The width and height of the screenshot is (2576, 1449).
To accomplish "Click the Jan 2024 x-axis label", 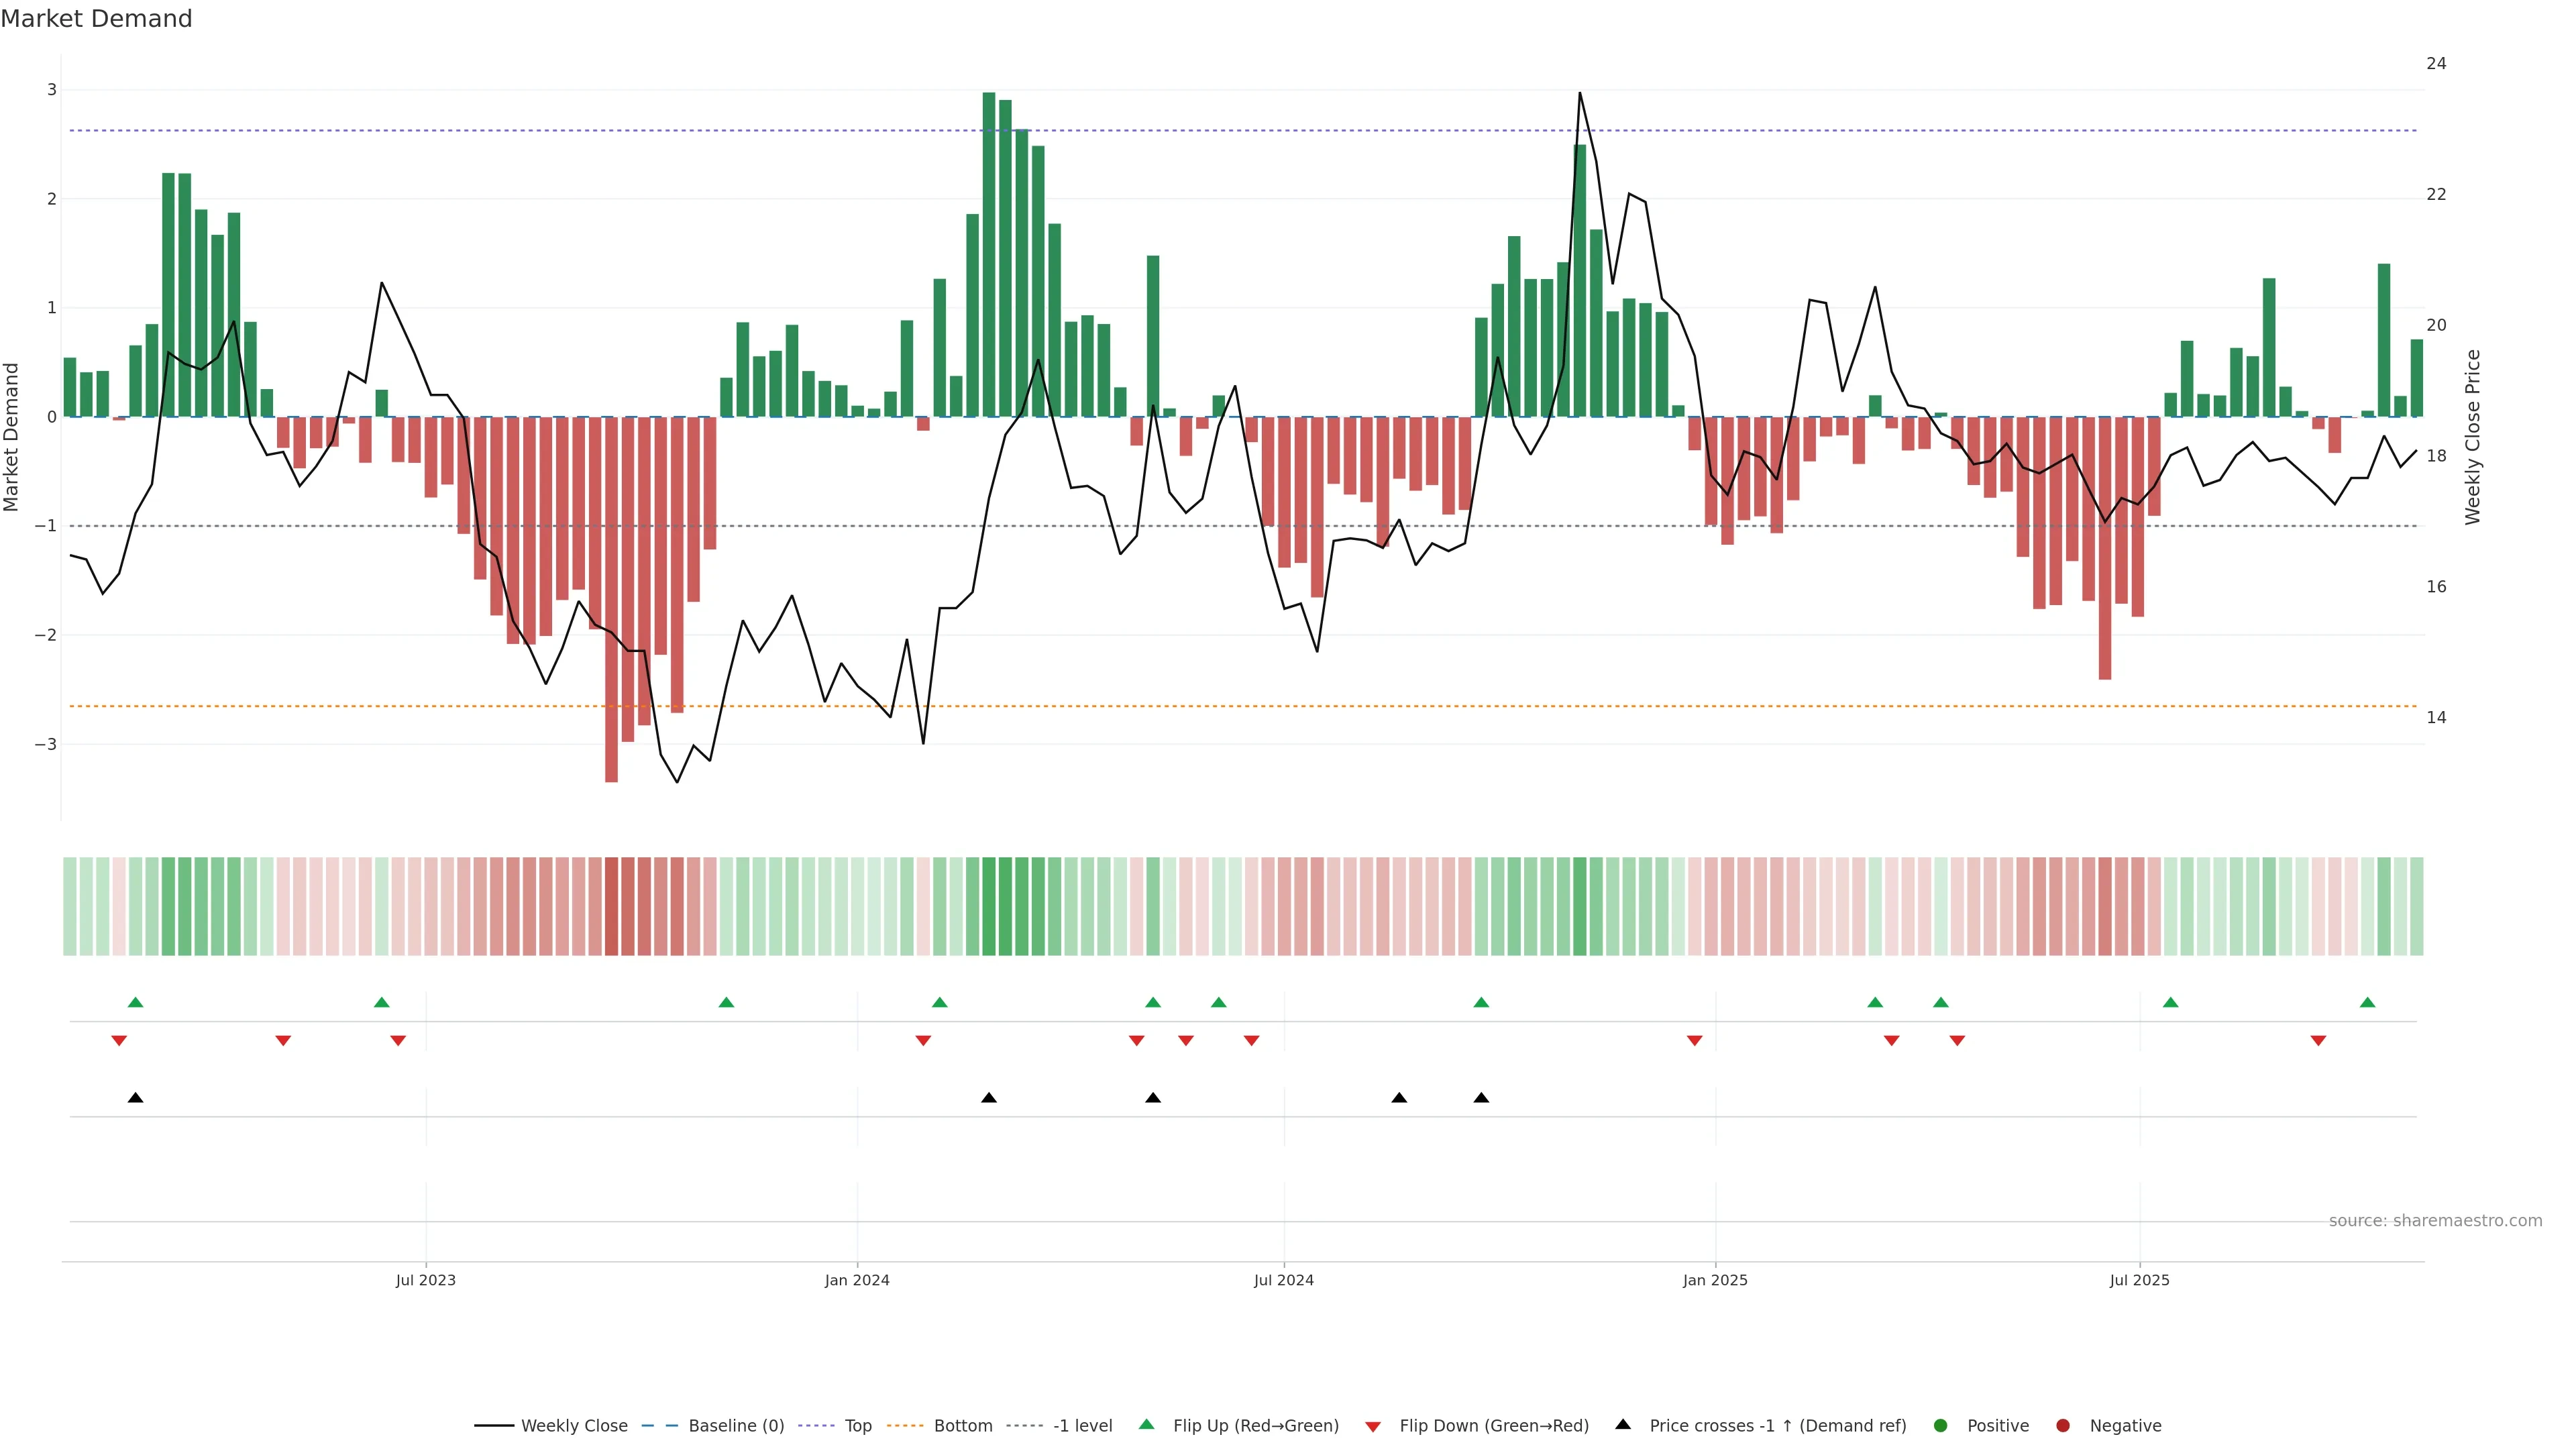I will pyautogui.click(x=857, y=1281).
